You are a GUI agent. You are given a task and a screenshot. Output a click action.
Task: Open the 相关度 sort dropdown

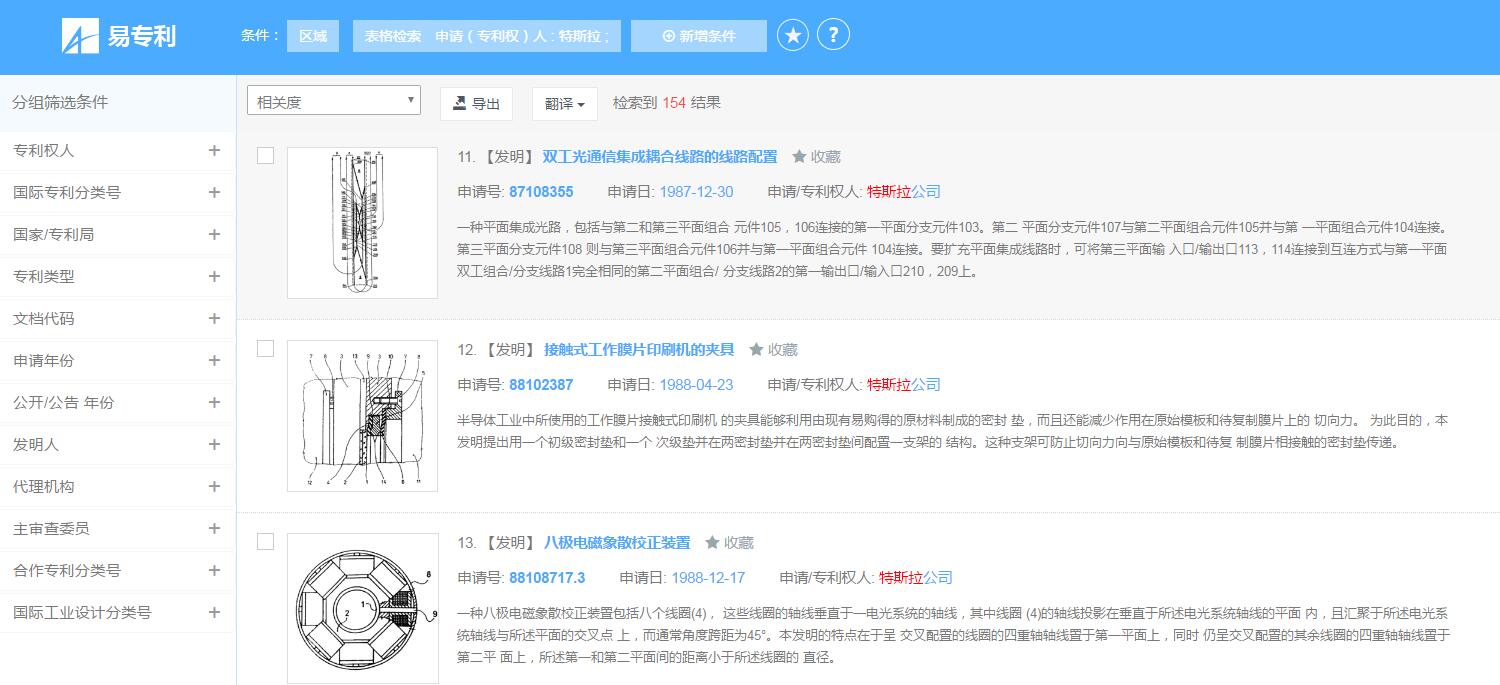[334, 101]
